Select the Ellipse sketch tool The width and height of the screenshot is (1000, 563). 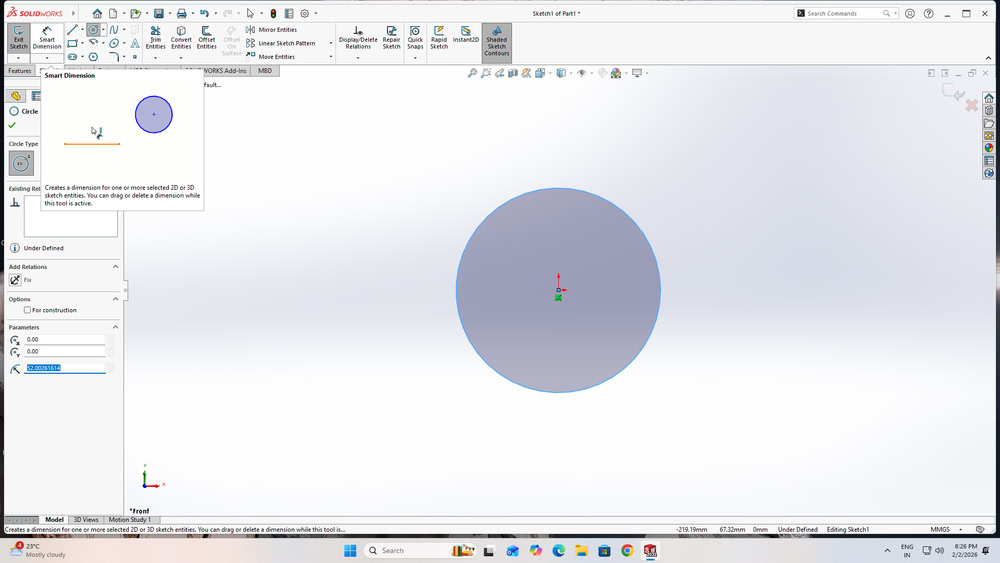pos(114,43)
